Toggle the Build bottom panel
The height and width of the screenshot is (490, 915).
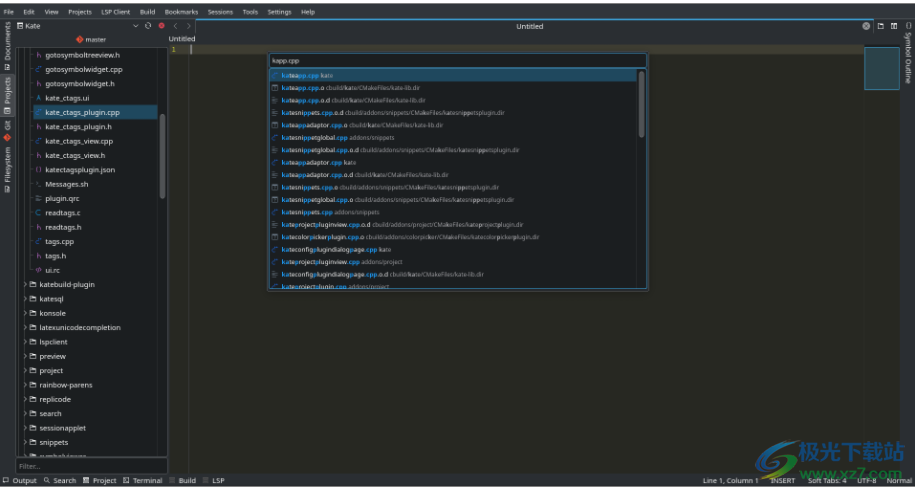pyautogui.click(x=183, y=481)
